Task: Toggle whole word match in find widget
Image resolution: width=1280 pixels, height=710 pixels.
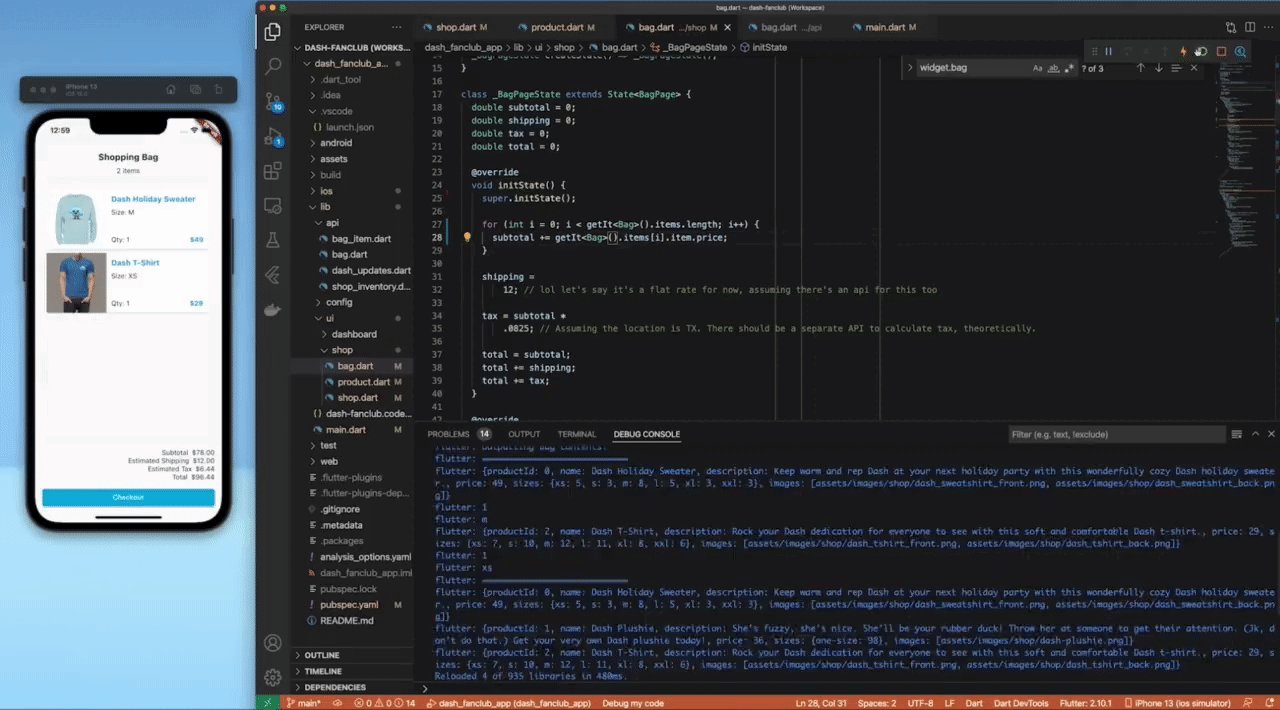Action: click(x=1053, y=68)
